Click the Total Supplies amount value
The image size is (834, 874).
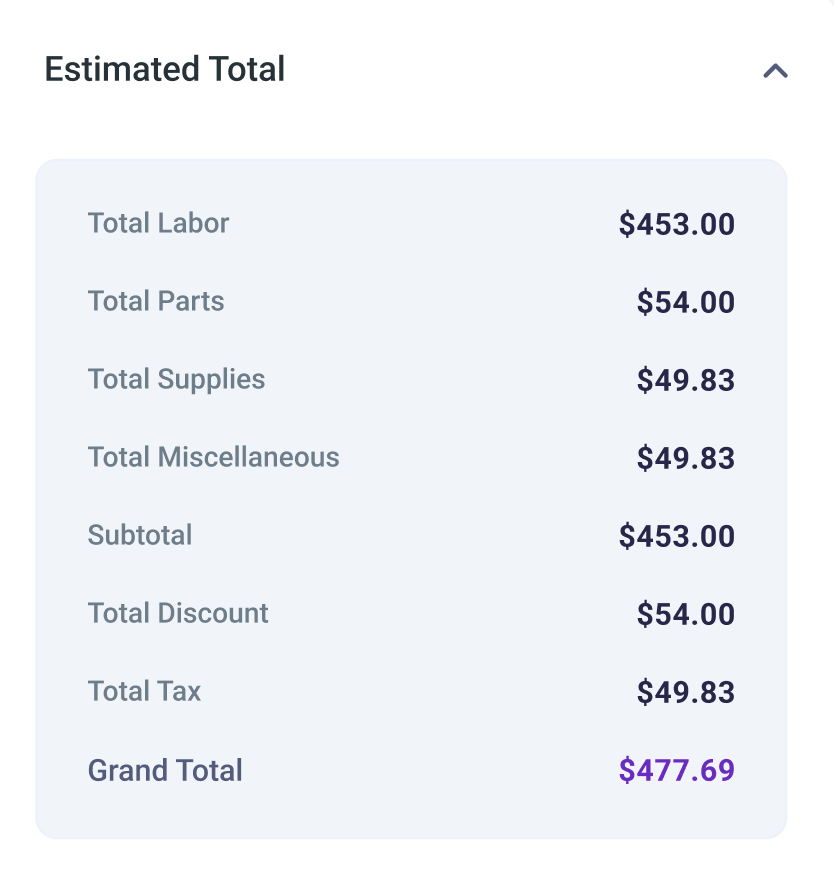pos(685,380)
